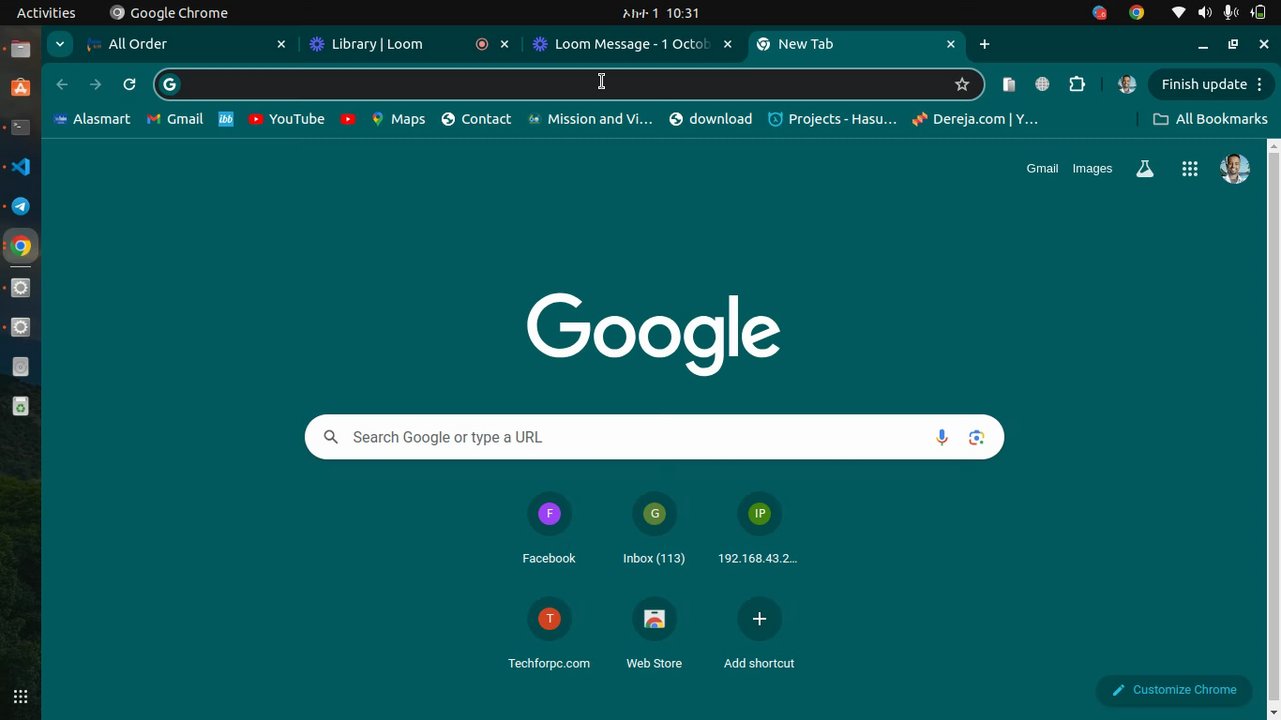Open the system tray volume icon

[x=1204, y=13]
